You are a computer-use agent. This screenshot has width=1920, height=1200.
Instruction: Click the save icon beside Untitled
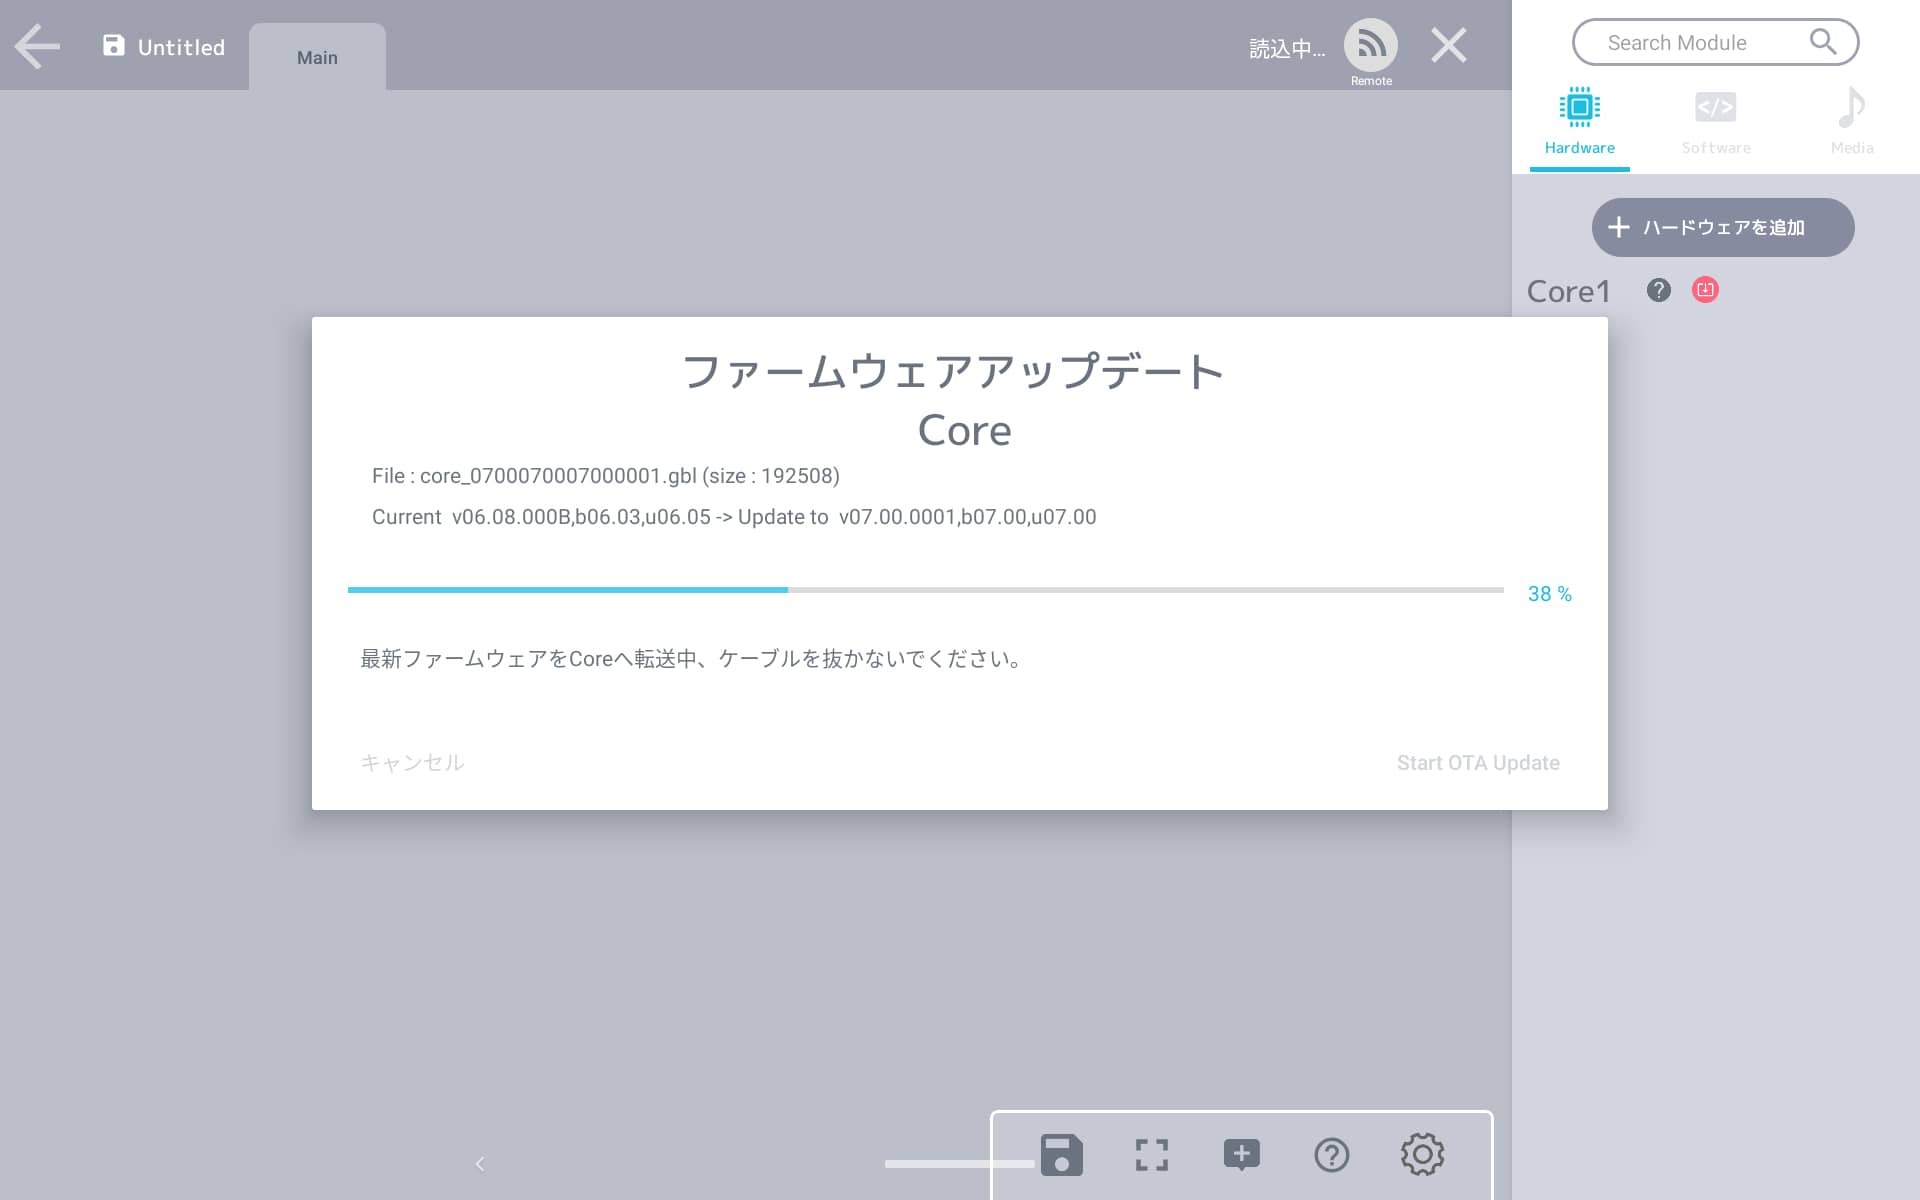(114, 46)
